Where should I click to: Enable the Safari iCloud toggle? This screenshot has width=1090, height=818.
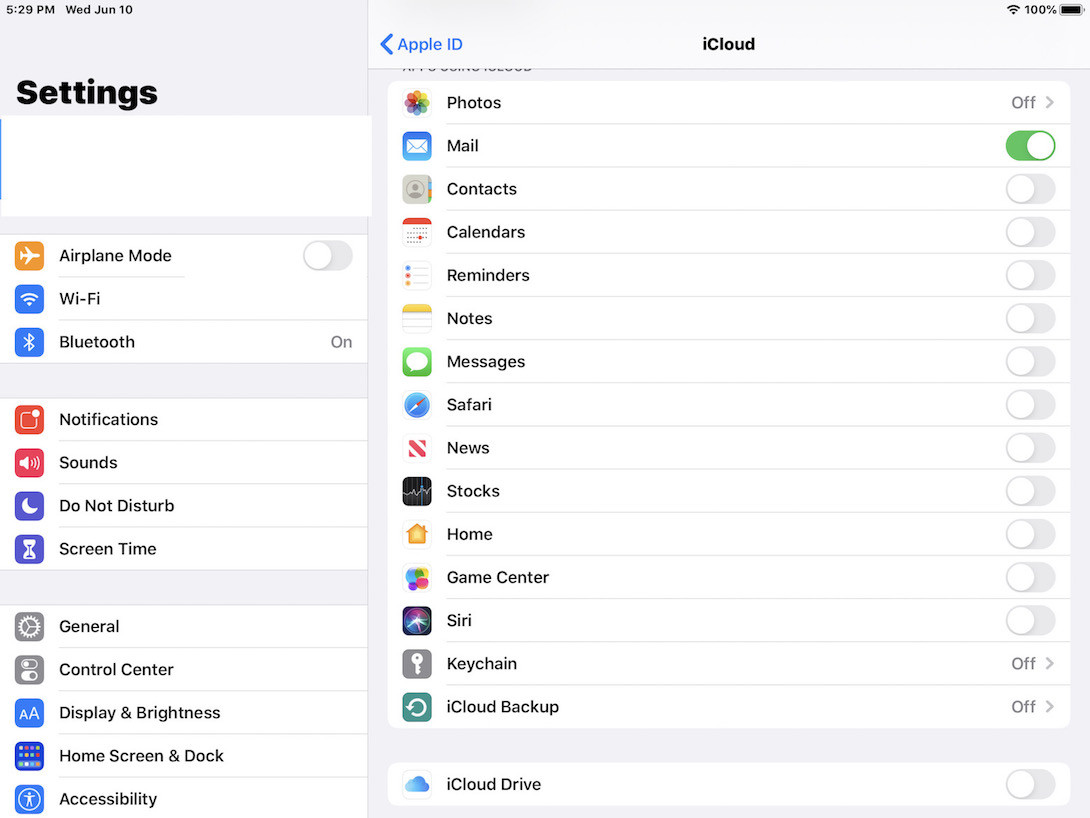click(1030, 404)
